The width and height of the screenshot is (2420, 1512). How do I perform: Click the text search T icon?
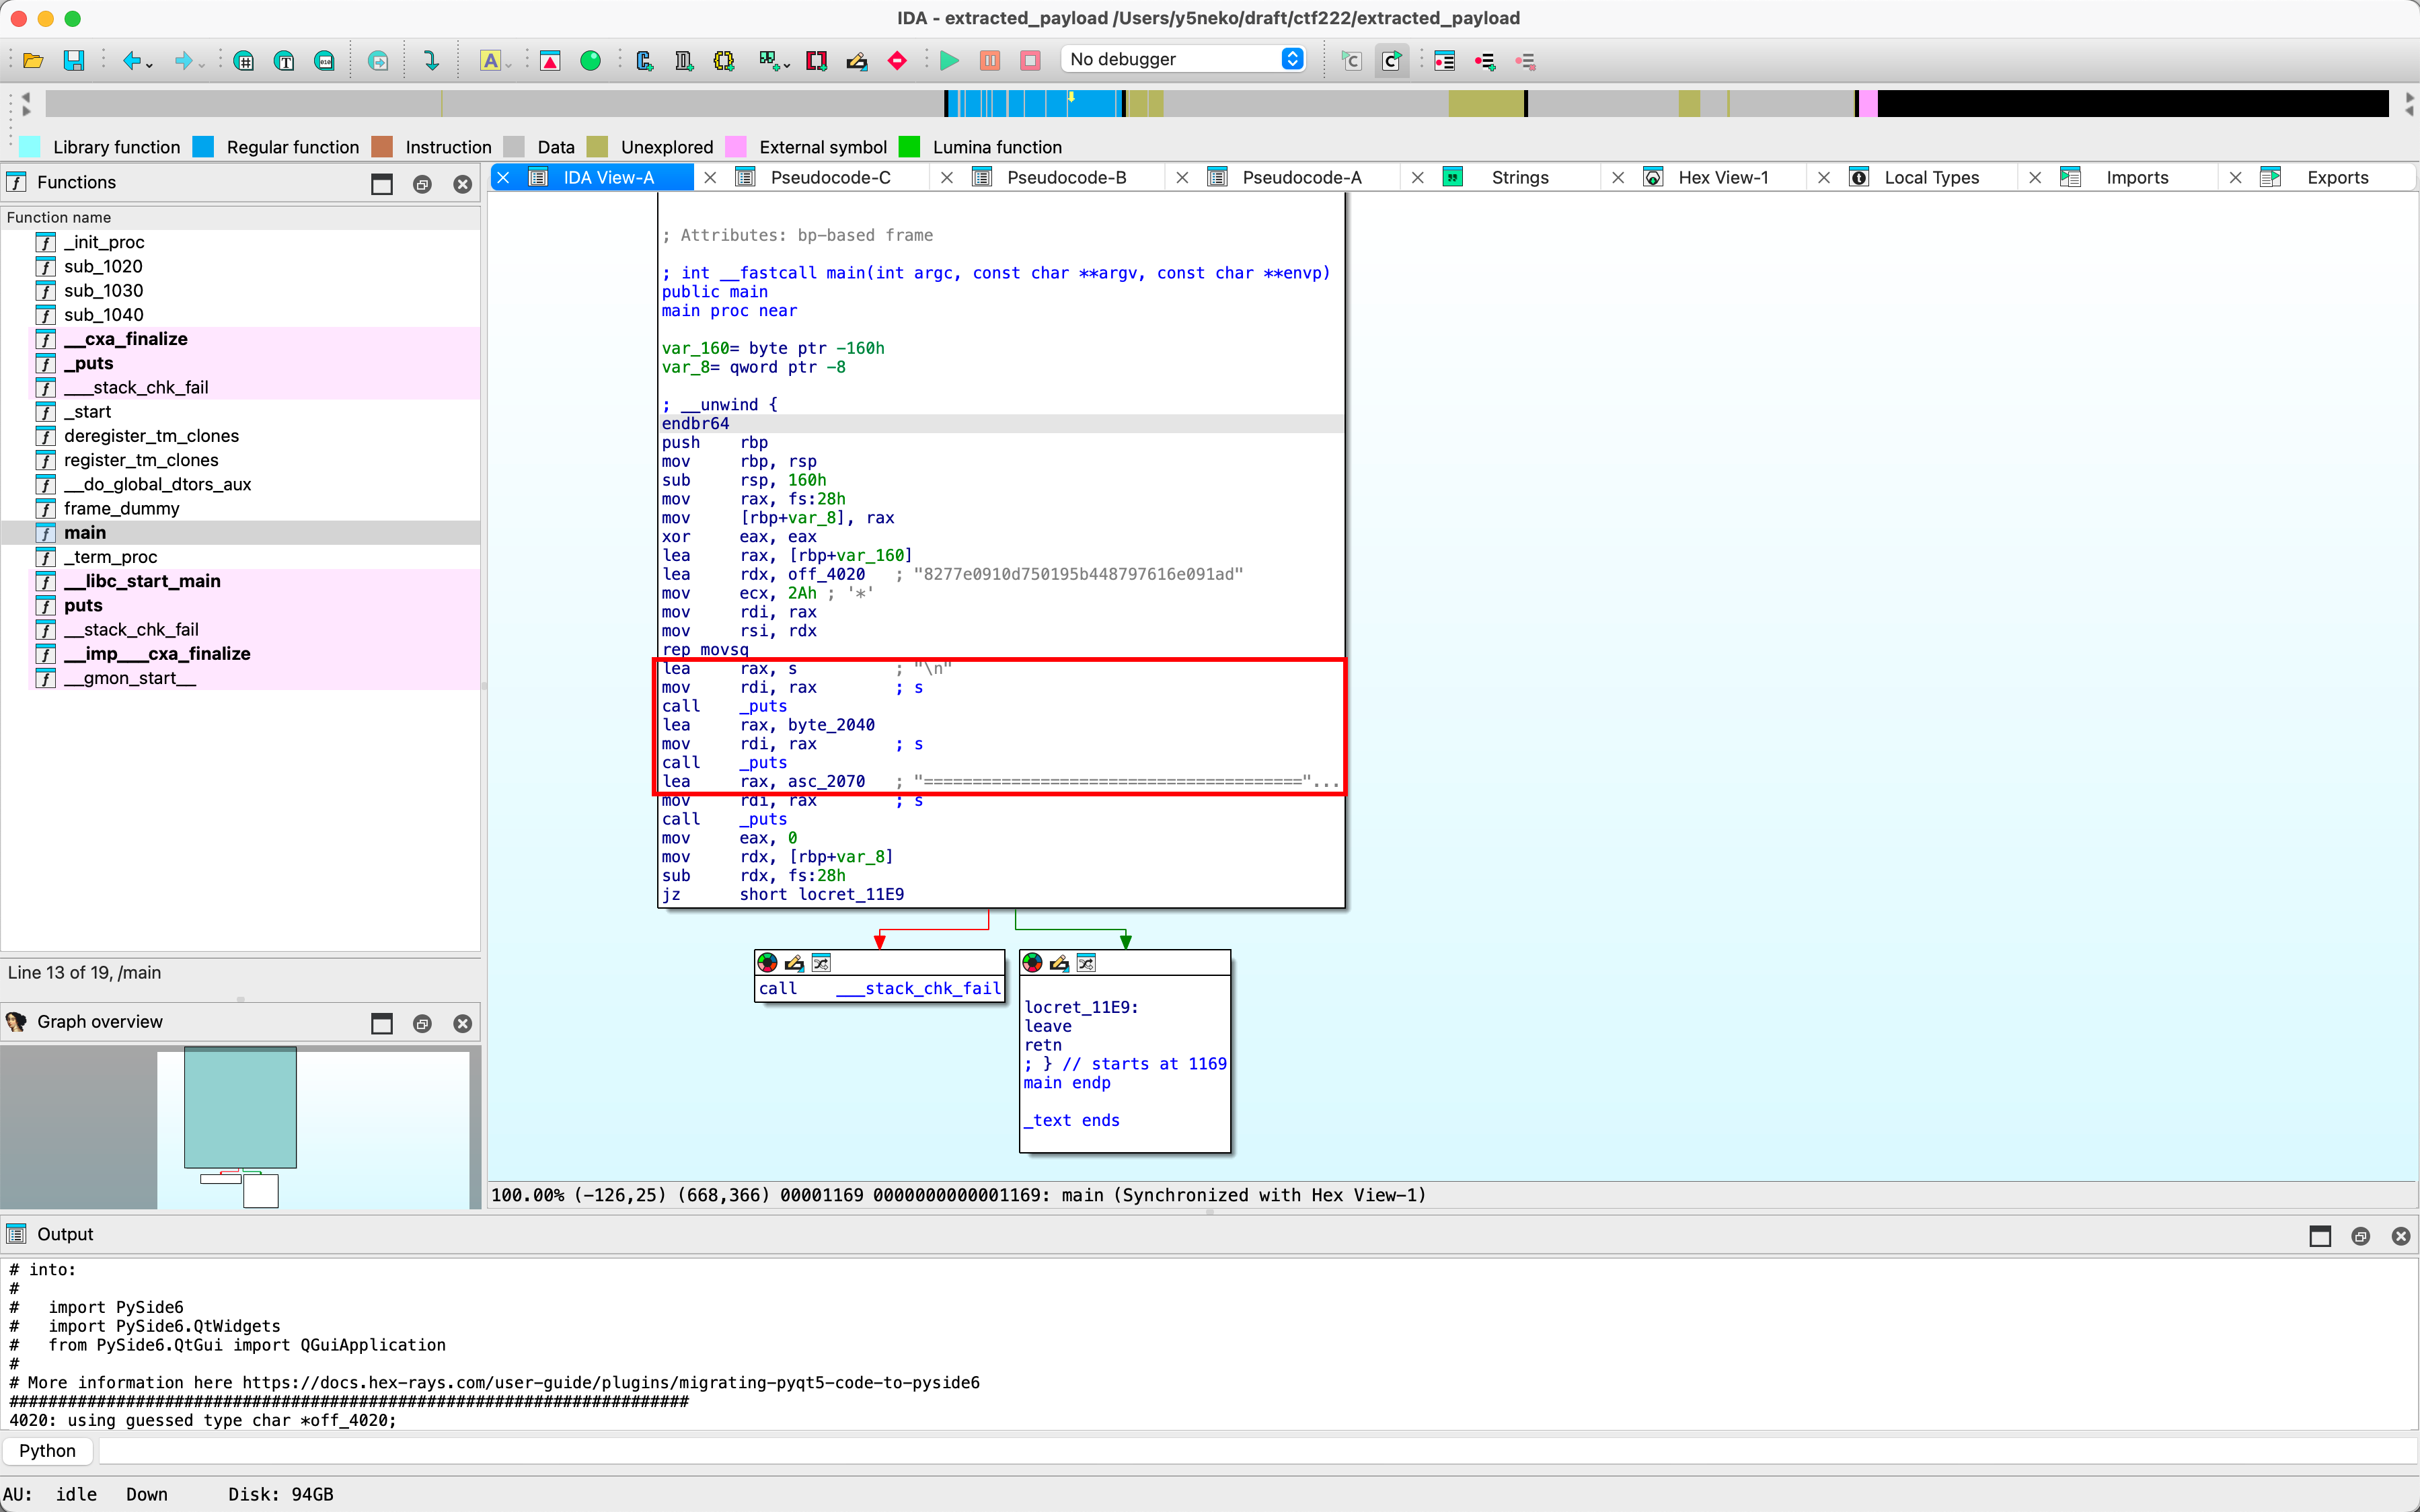pyautogui.click(x=285, y=61)
